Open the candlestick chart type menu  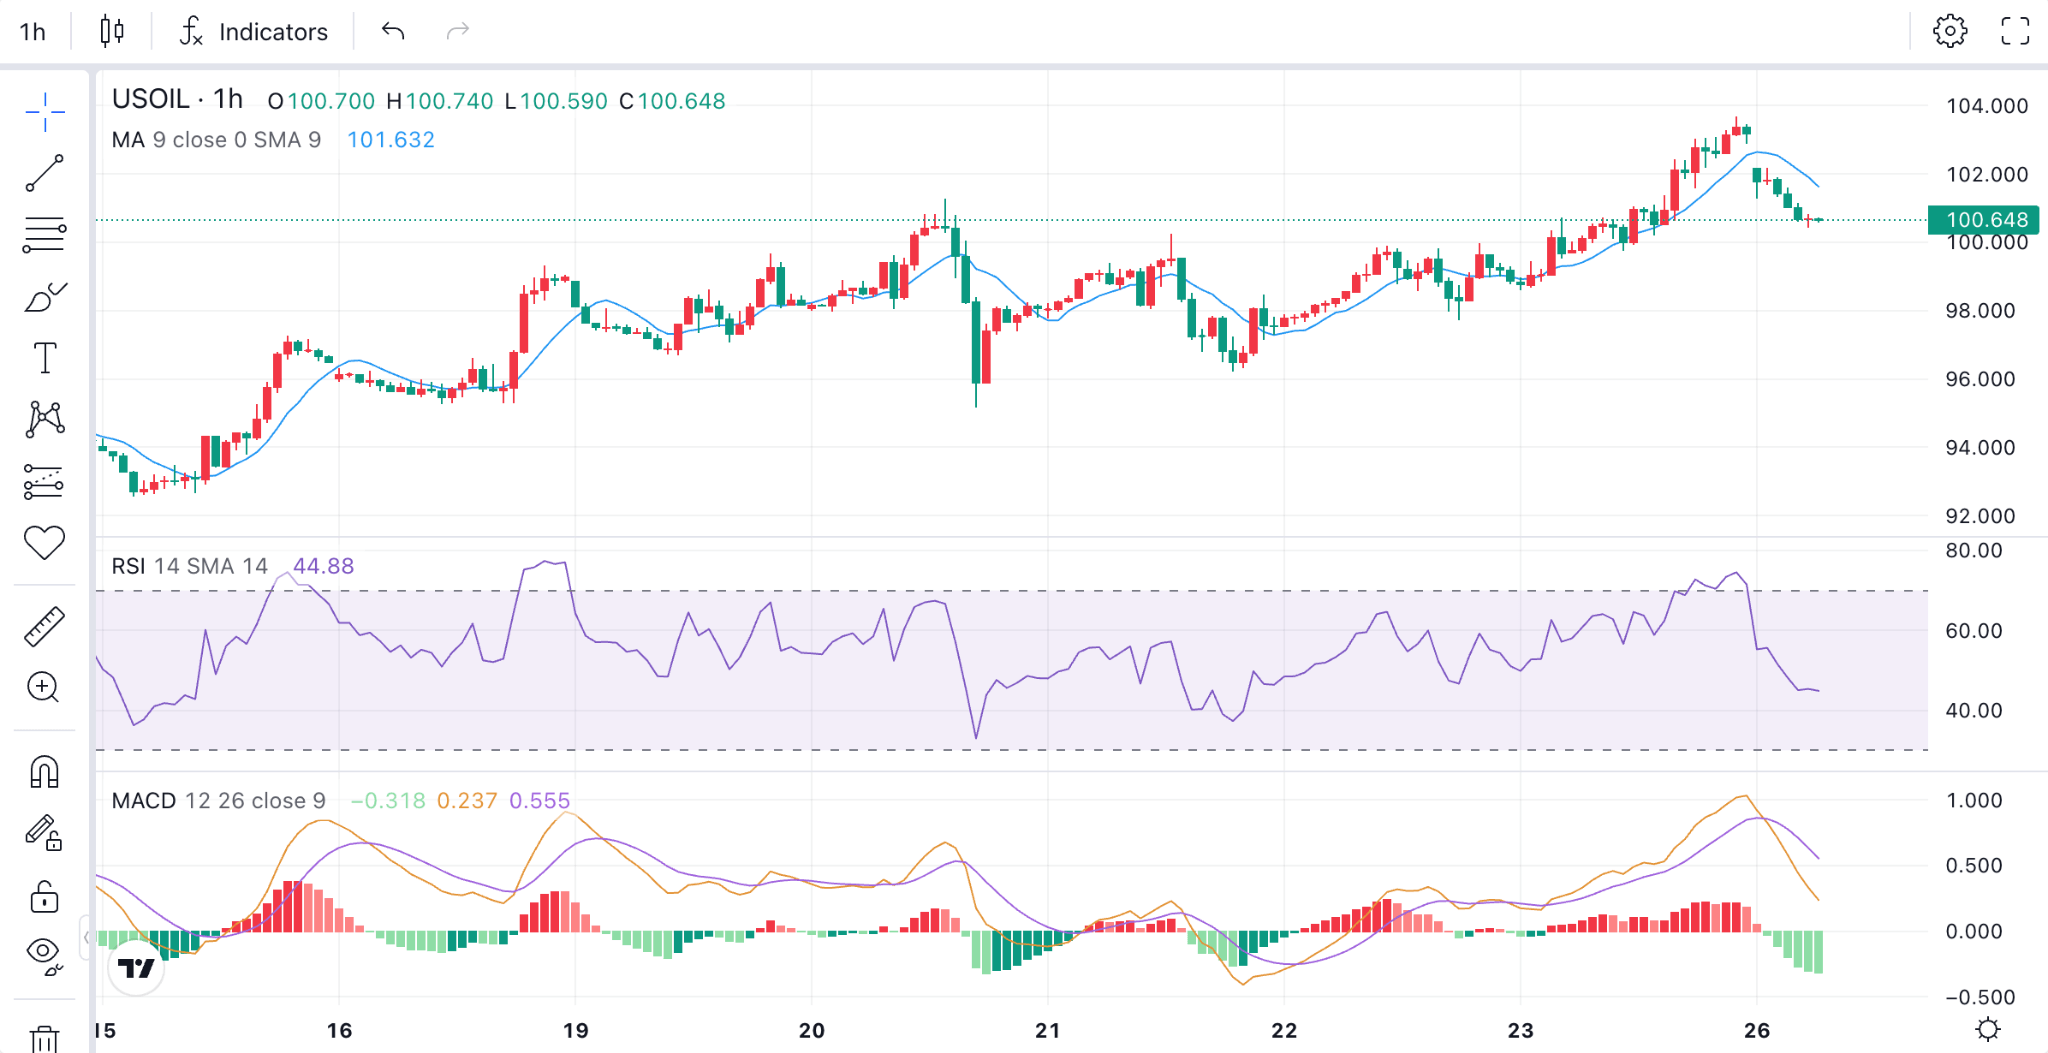click(x=112, y=31)
